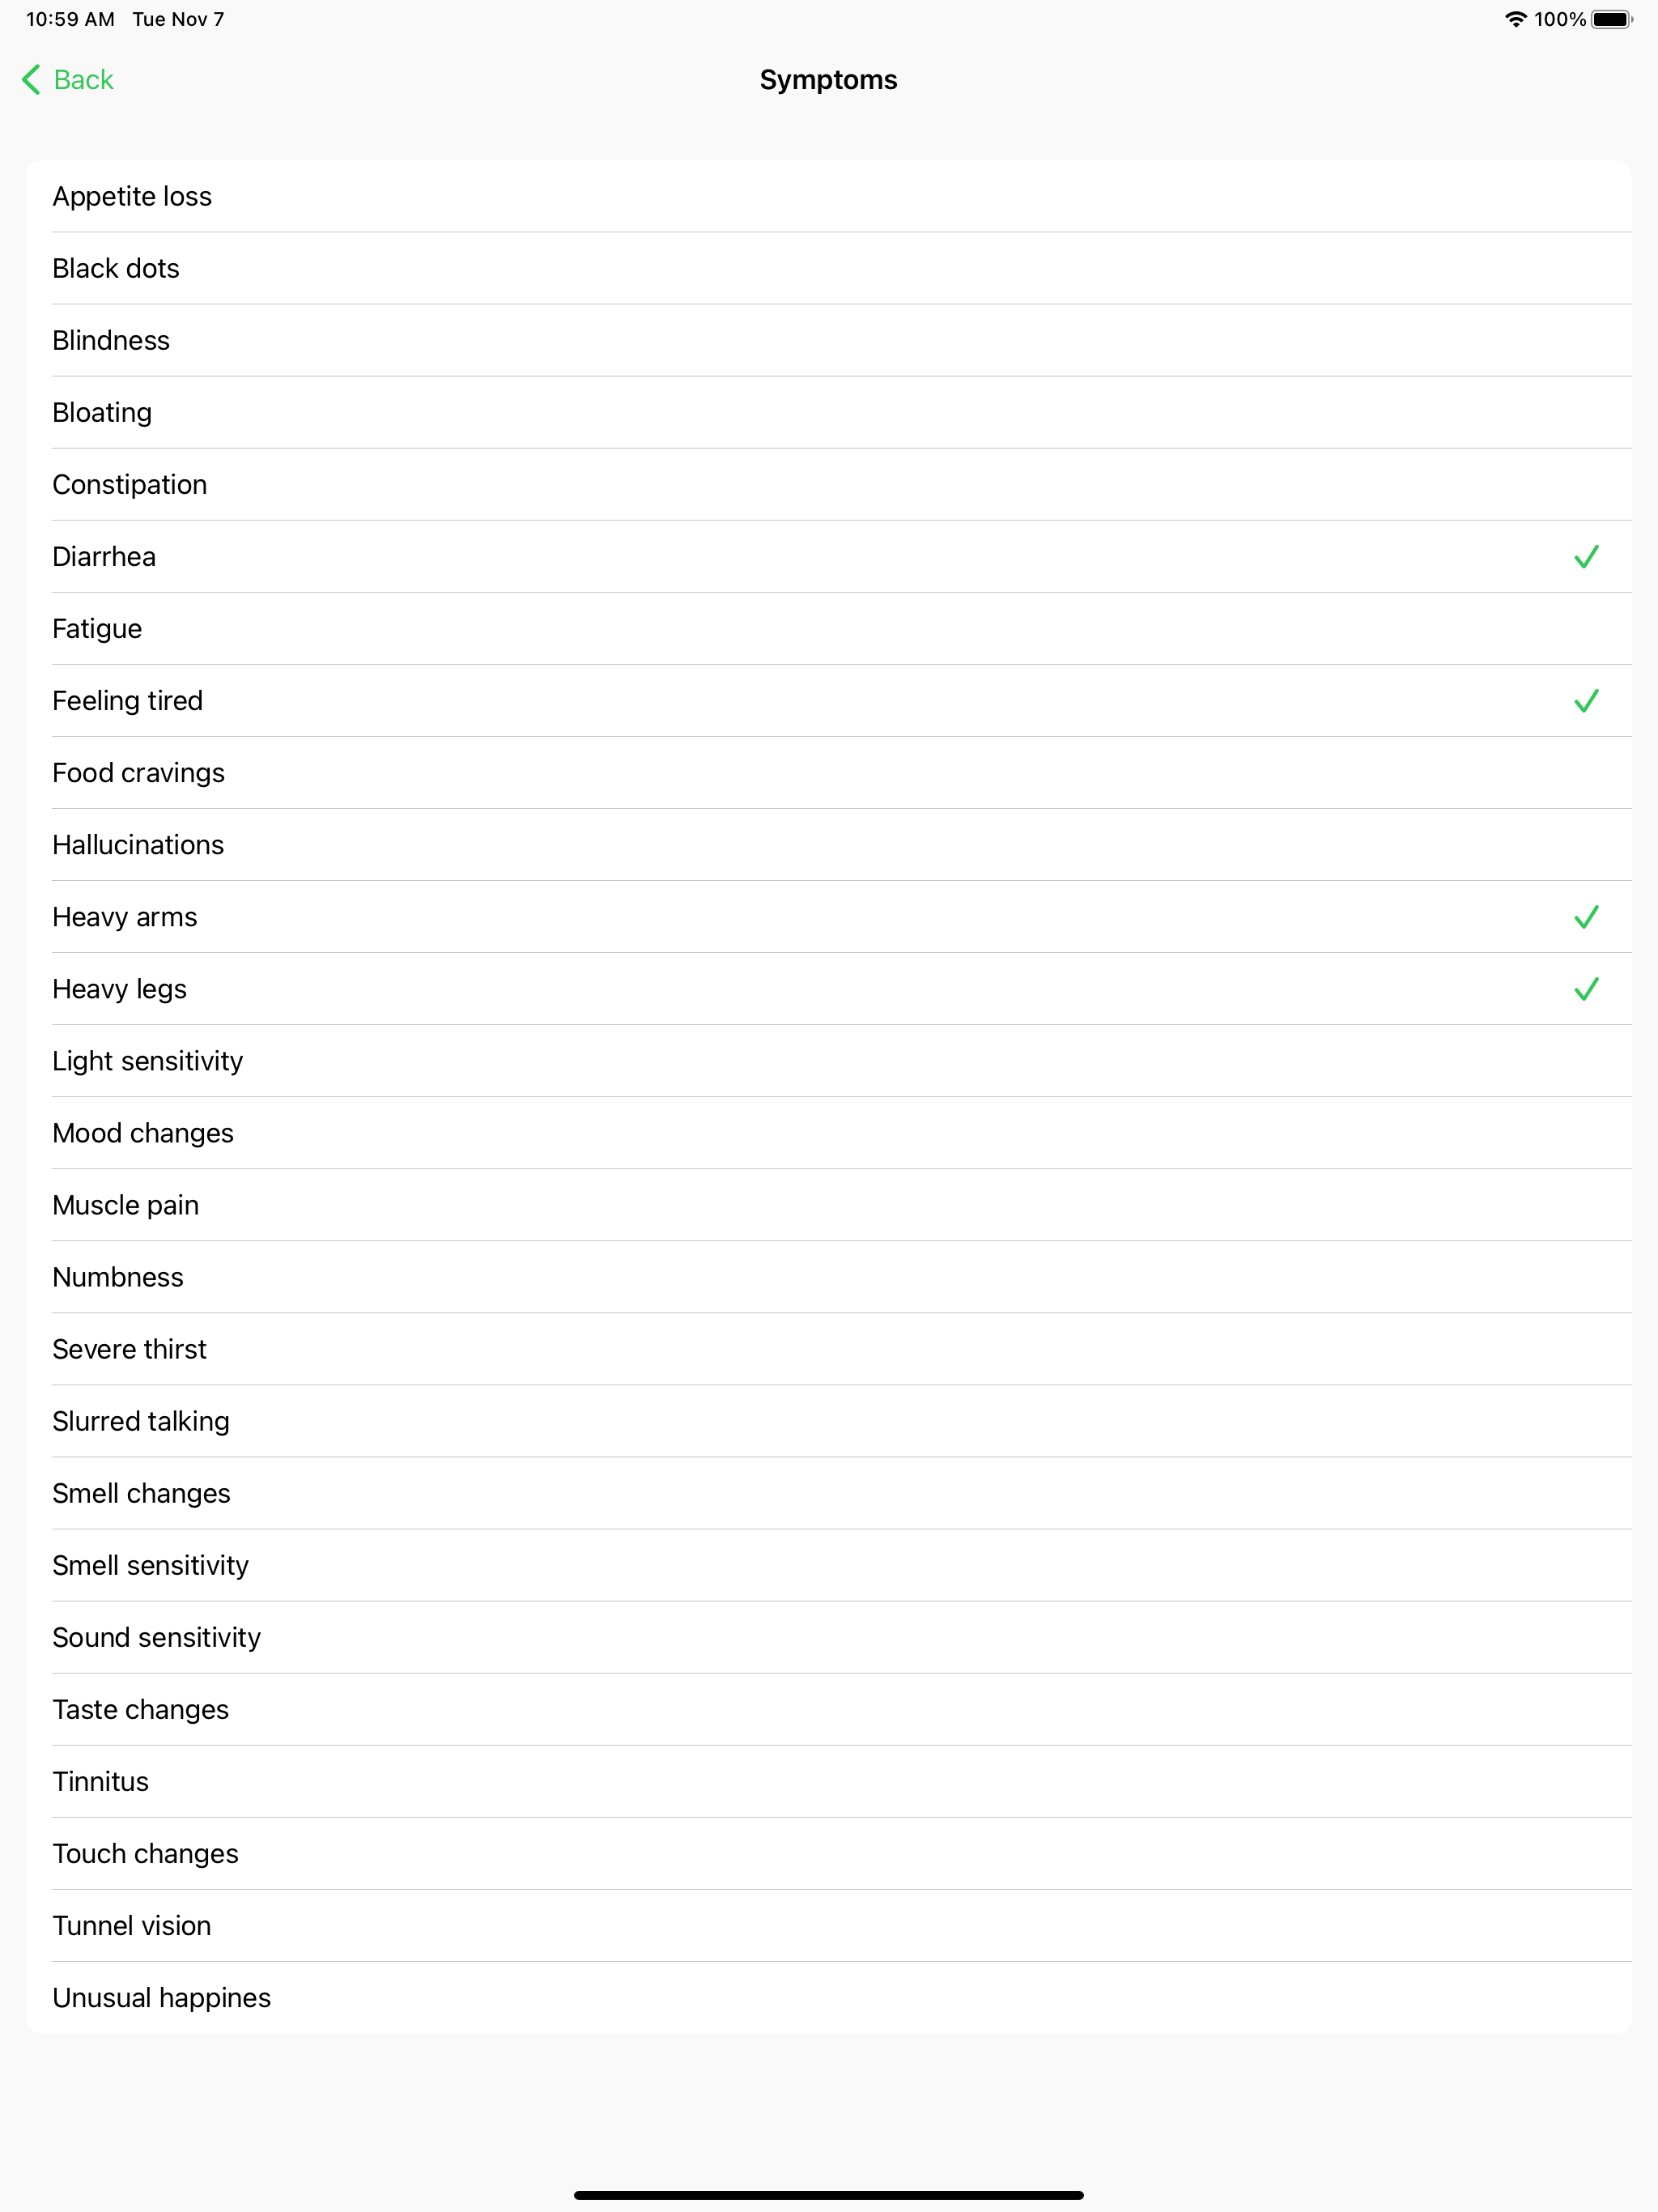Tap the battery indicator icon
1658x2212 pixels.
click(x=1613, y=18)
